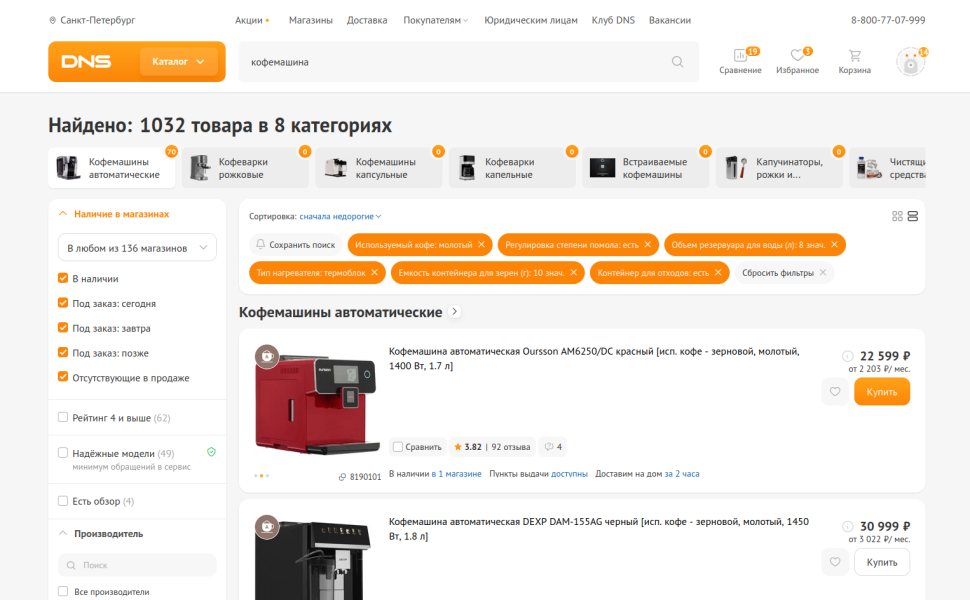Open Кофемашины автоматические section arrow
This screenshot has height=600, width=970.
click(x=454, y=312)
